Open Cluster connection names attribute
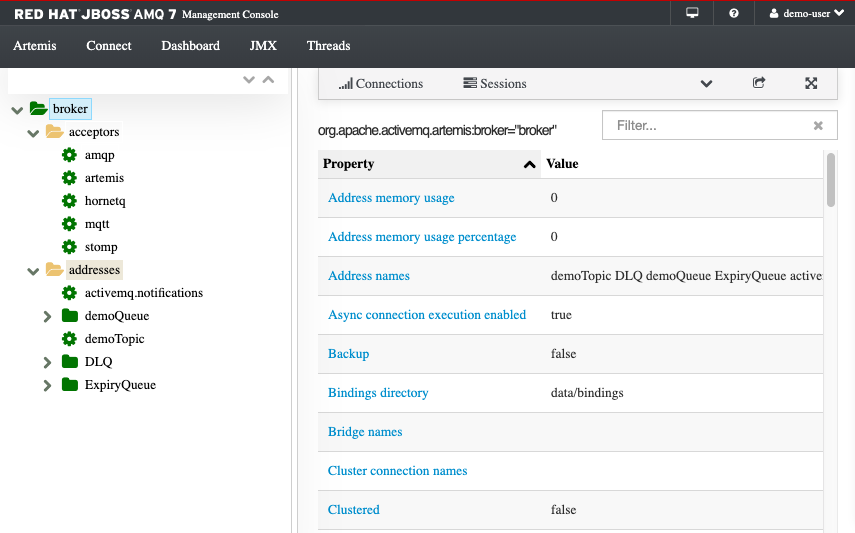The height and width of the screenshot is (533, 855). click(398, 471)
